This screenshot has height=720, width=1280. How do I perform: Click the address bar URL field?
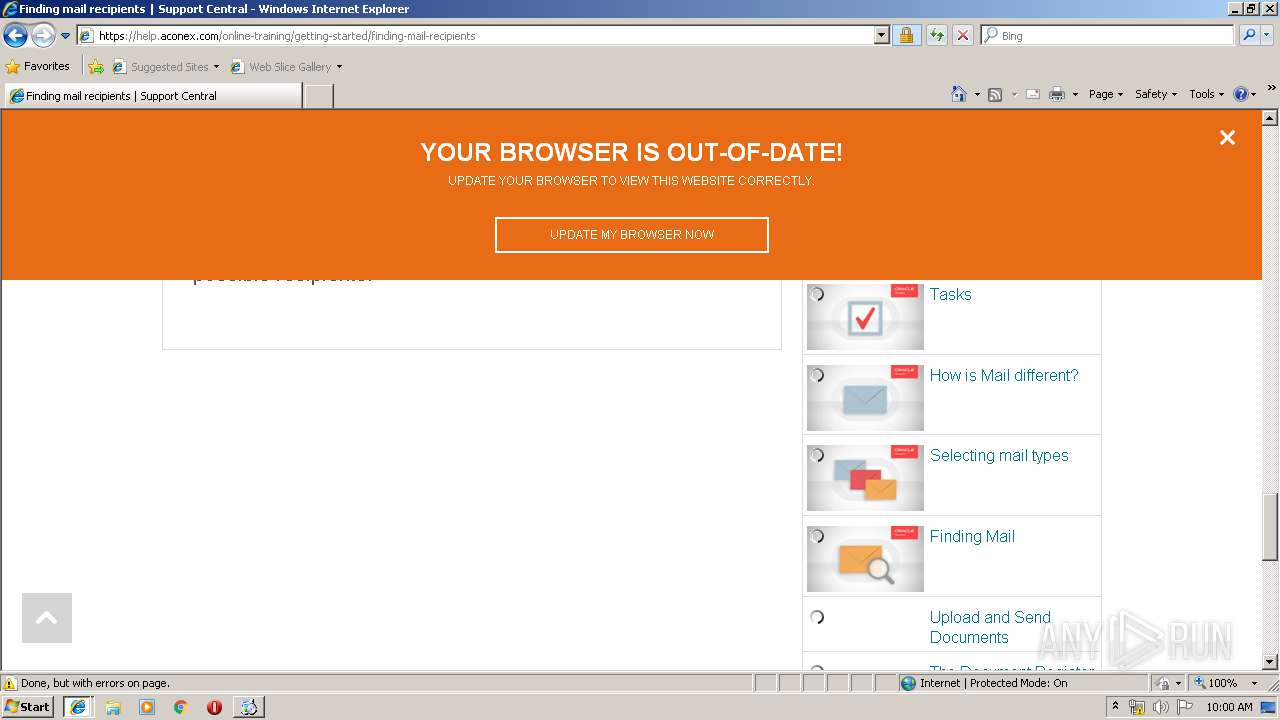point(476,35)
